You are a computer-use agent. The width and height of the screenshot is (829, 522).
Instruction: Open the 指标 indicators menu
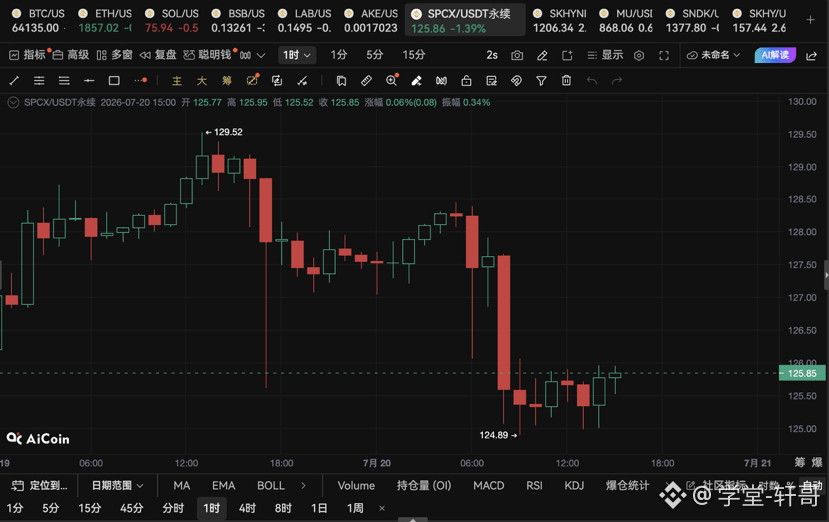click(x=29, y=54)
